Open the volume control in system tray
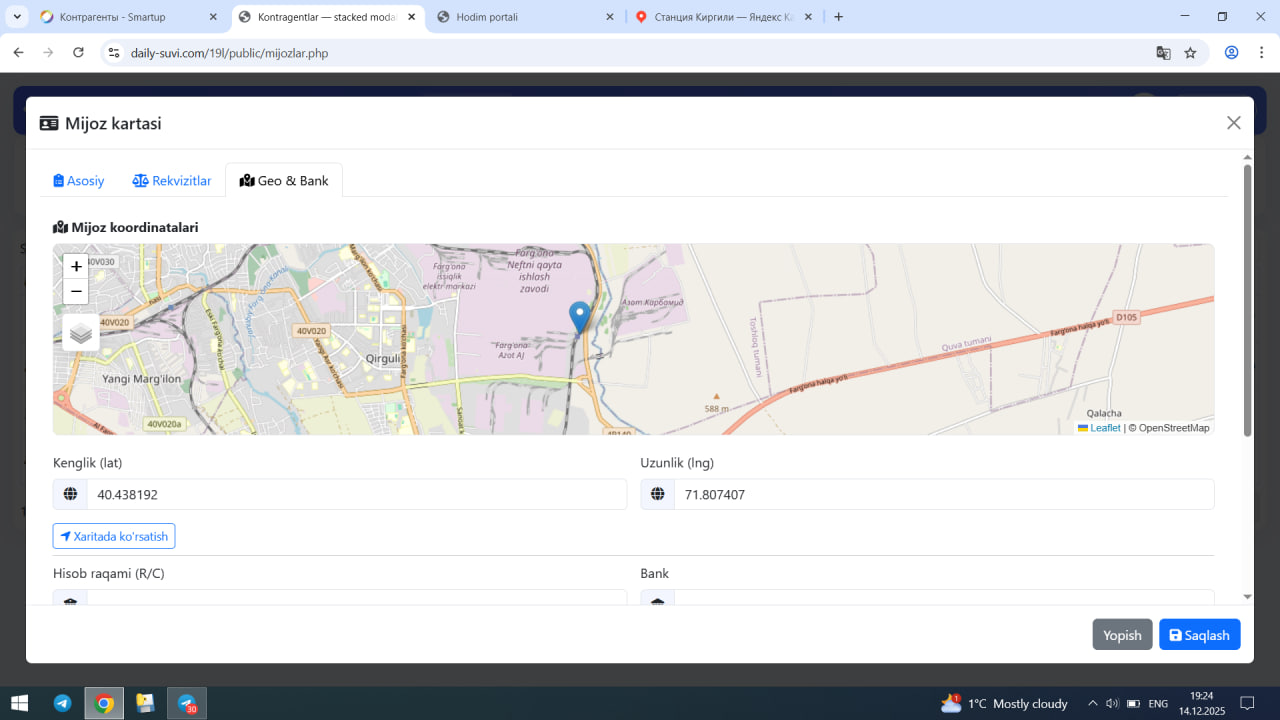The image size is (1280, 720). click(1111, 703)
